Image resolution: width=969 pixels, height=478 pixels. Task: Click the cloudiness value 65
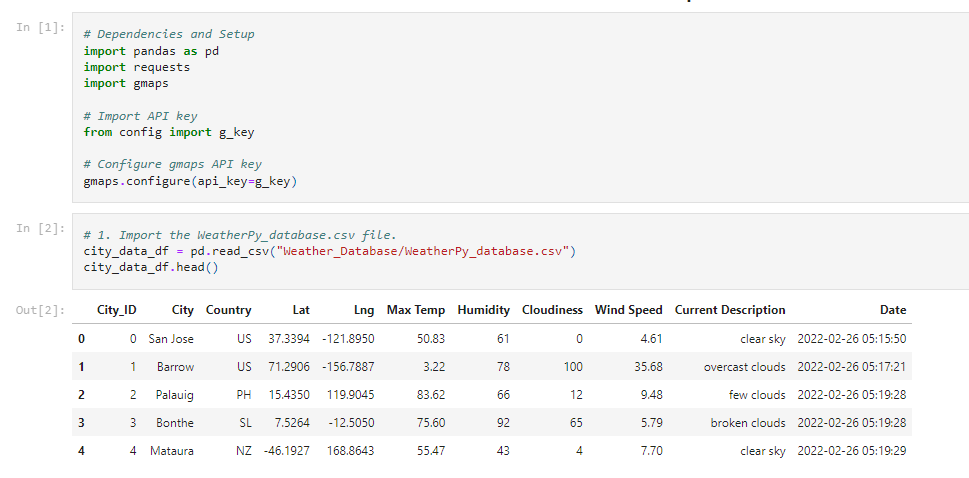(576, 423)
